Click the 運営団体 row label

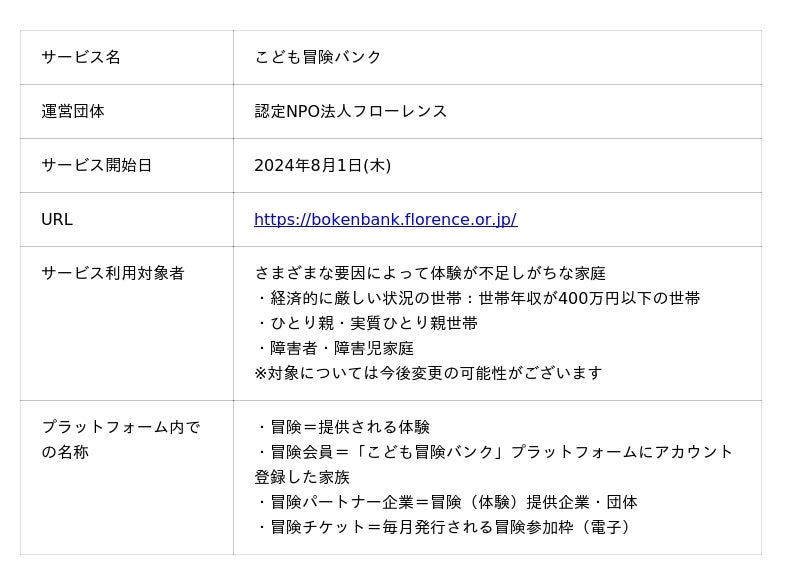[x=73, y=111]
